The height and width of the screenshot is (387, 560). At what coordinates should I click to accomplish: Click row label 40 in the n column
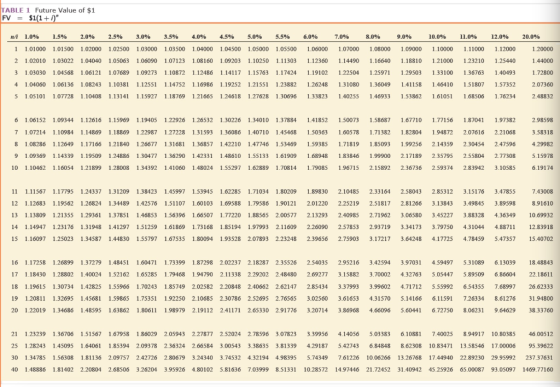pyautogui.click(x=14, y=370)
